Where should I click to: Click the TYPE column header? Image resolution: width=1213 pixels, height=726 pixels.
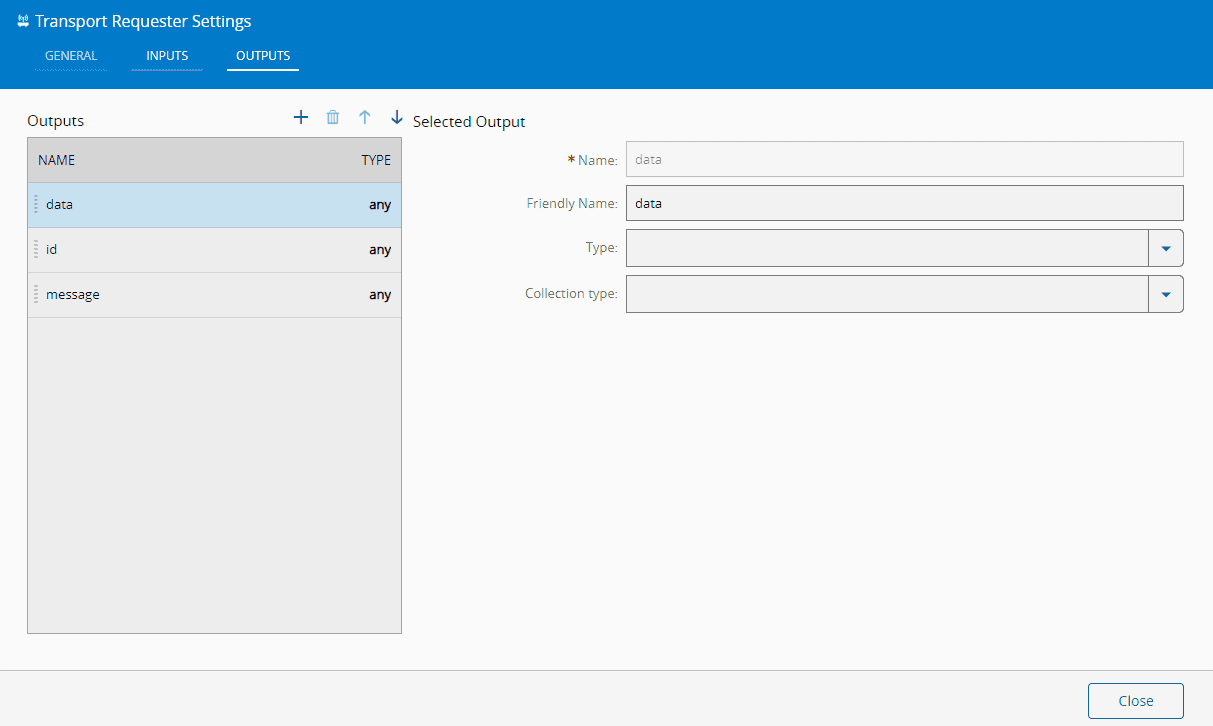pos(376,160)
